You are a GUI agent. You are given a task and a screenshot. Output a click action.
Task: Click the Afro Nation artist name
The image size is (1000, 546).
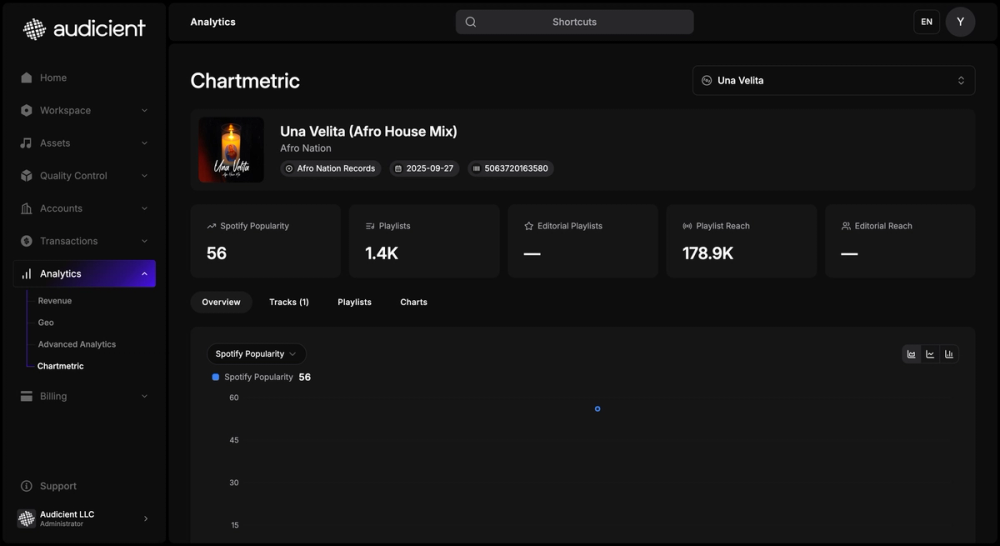click(x=305, y=148)
